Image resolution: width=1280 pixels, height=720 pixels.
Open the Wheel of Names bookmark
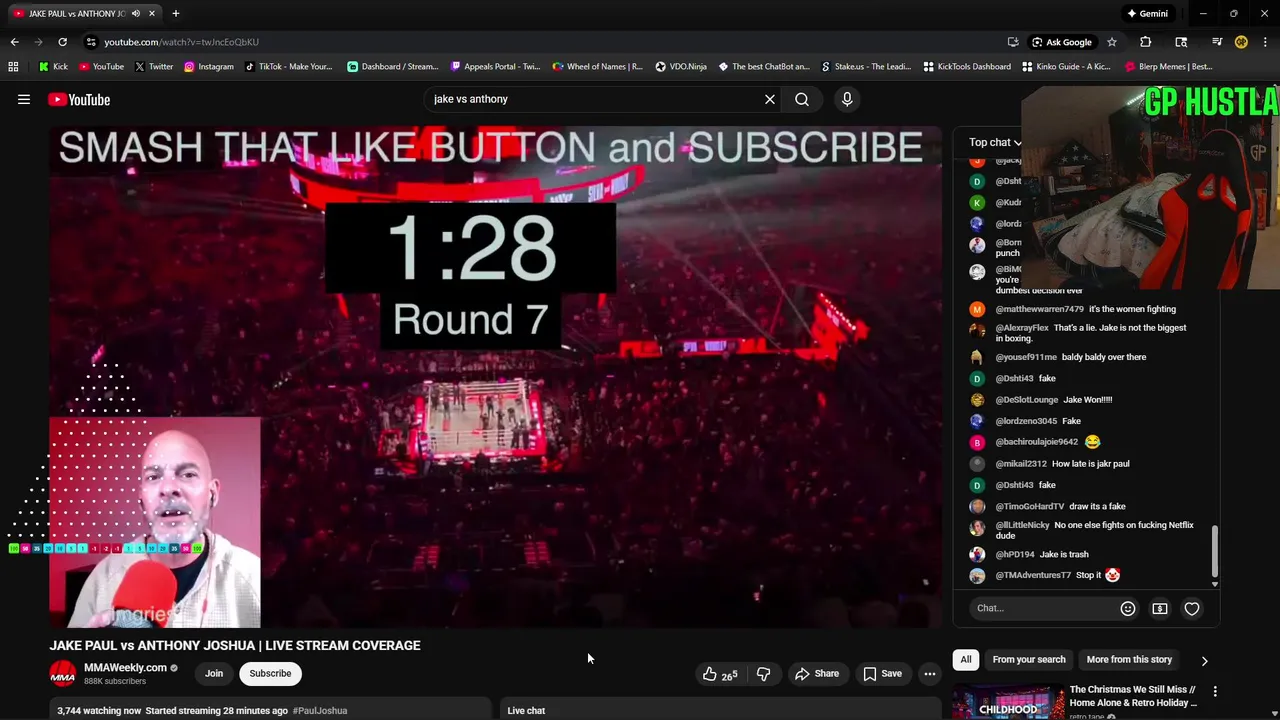point(598,67)
